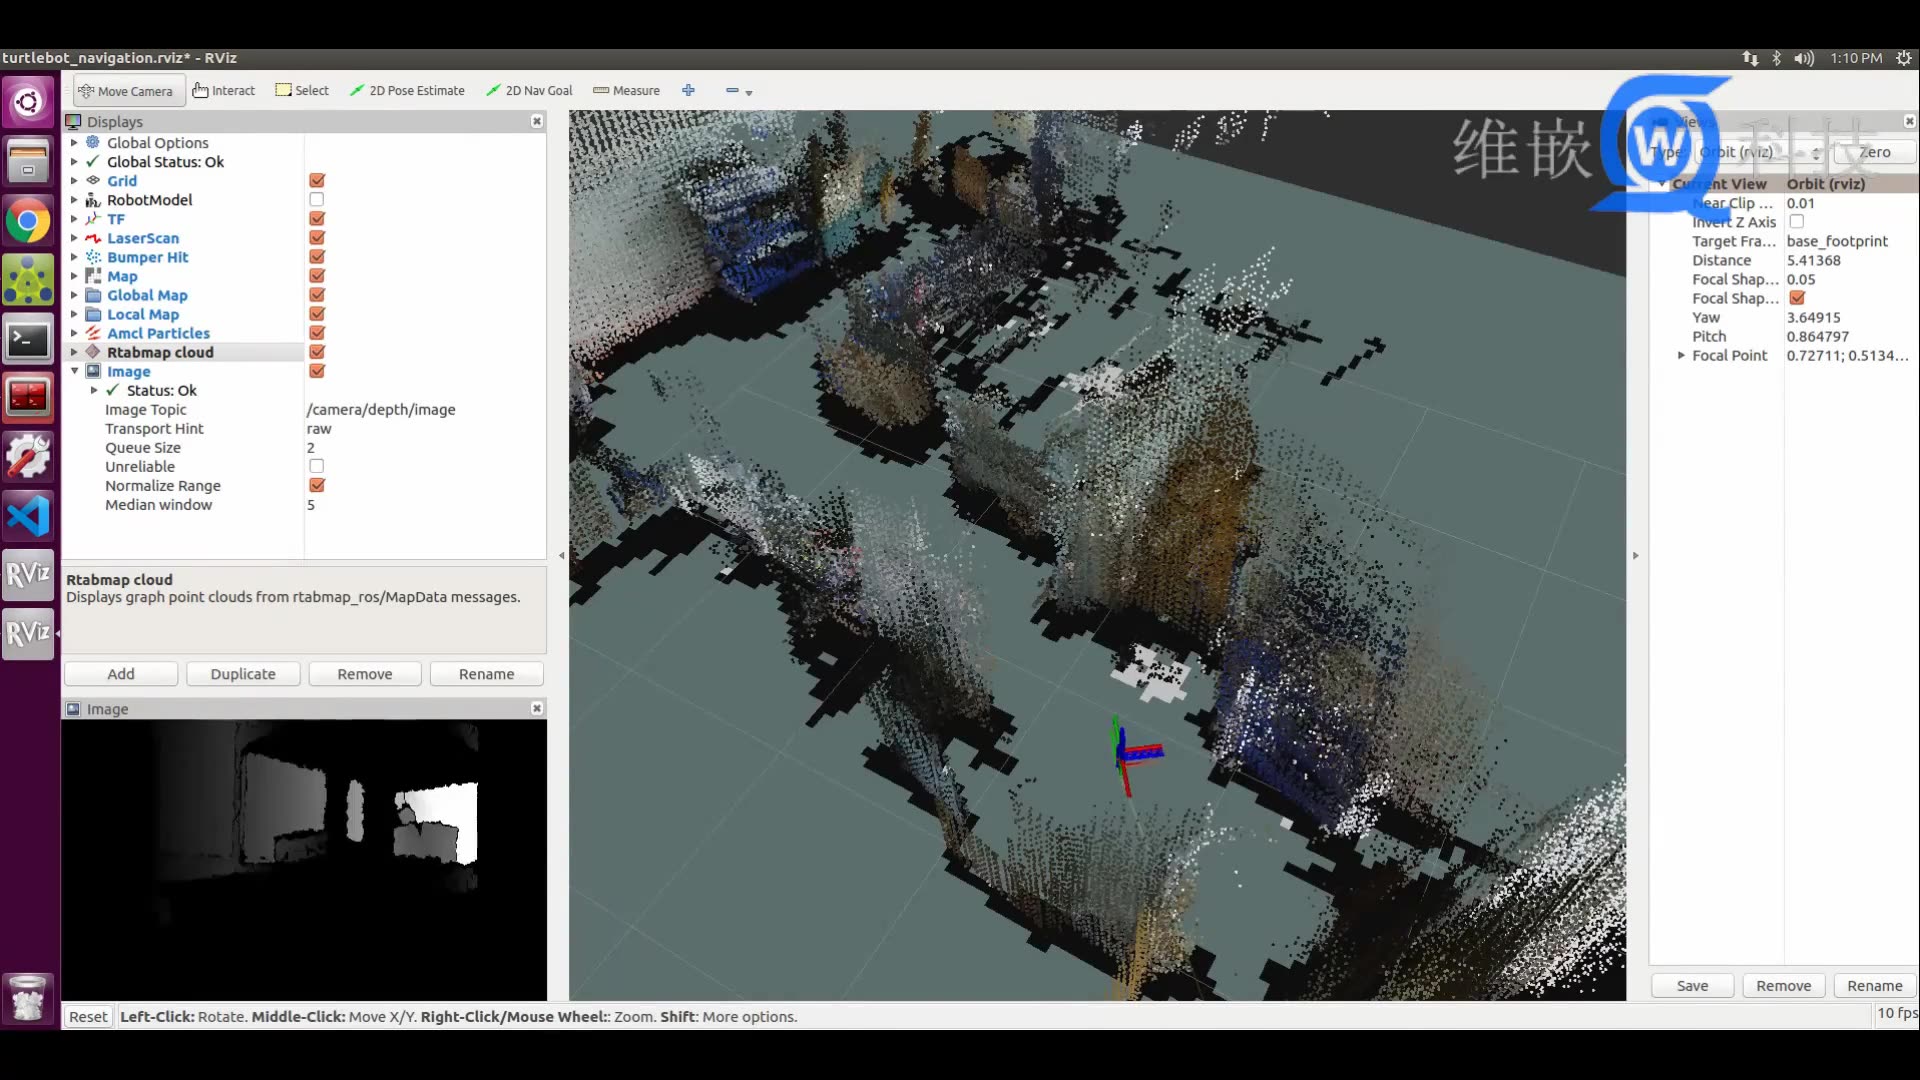Collapse the Image display entry
Viewport: 1920px width, 1080px height.
pyautogui.click(x=74, y=372)
